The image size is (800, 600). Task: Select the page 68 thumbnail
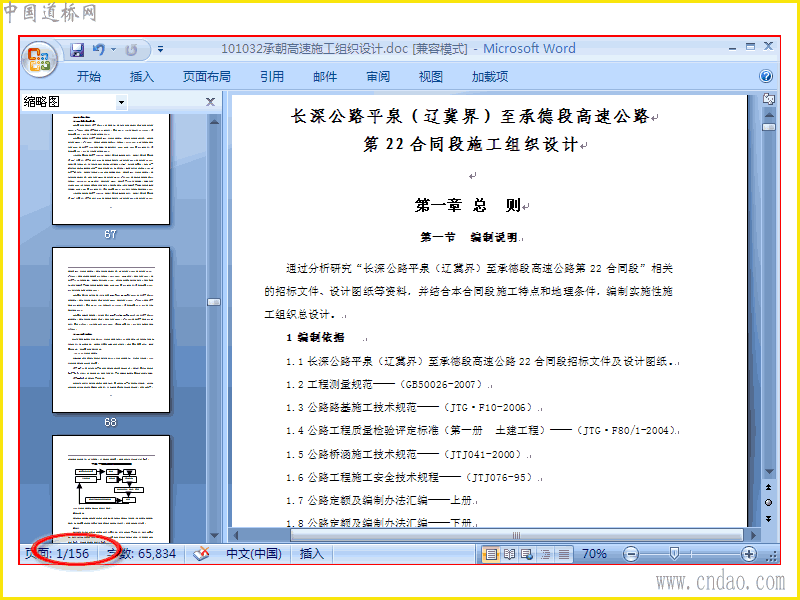(x=111, y=330)
